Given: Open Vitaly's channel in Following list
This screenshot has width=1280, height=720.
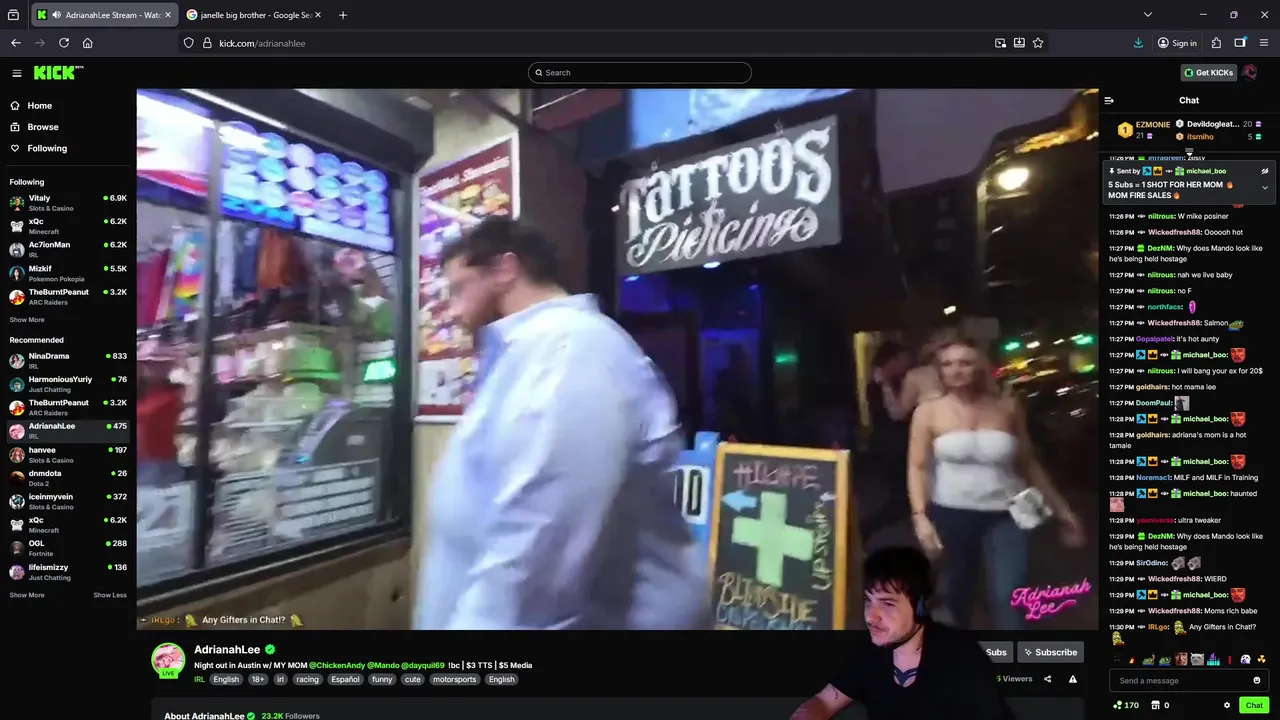Looking at the screenshot, I should point(68,202).
